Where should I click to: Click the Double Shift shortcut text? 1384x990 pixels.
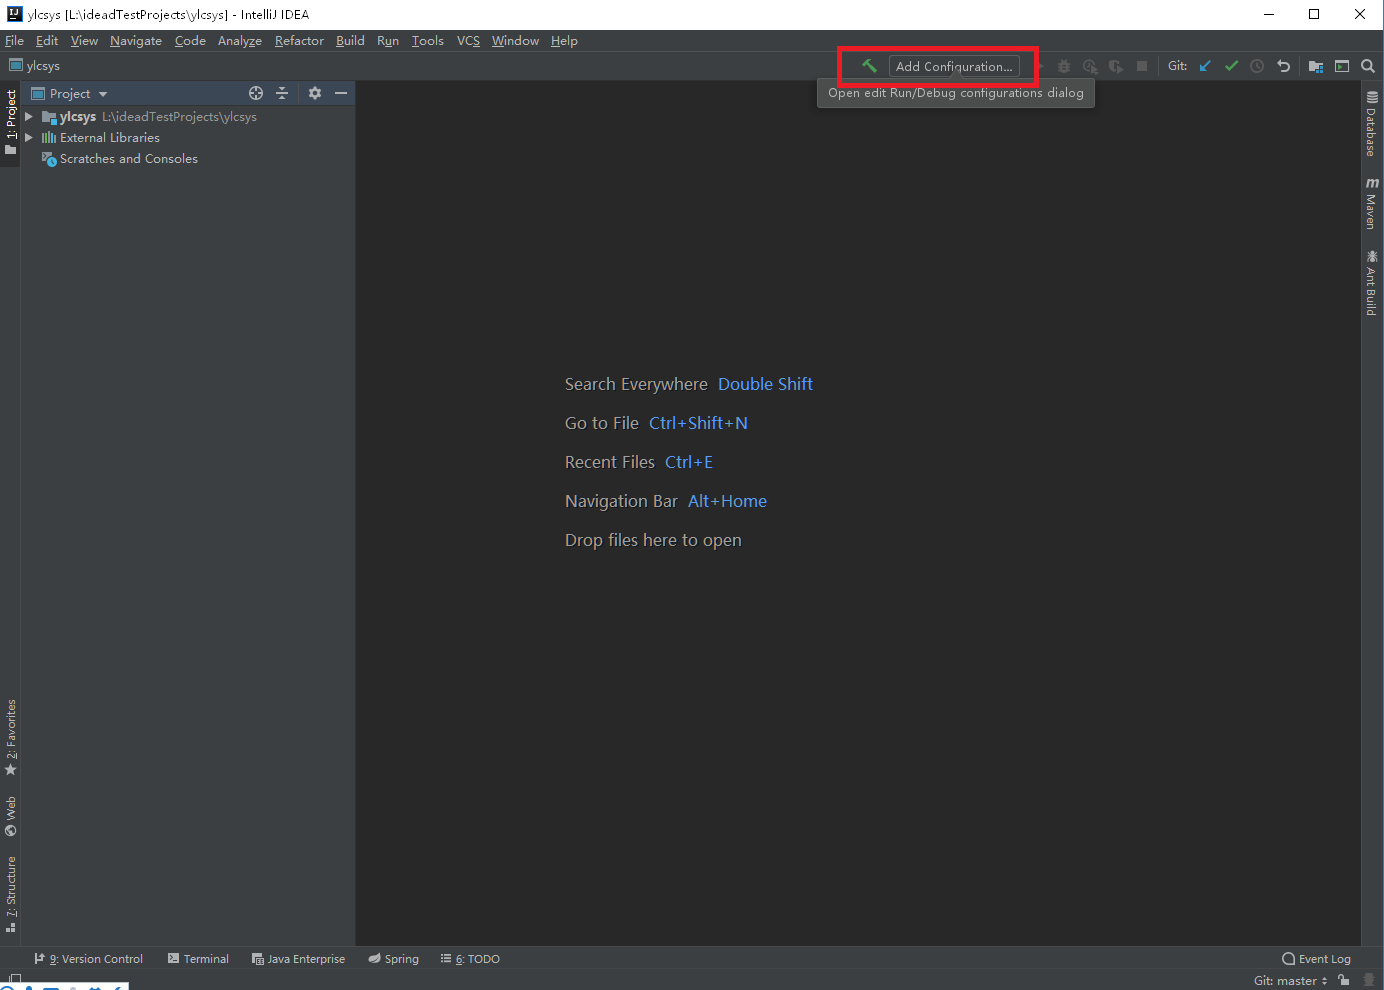pos(765,384)
